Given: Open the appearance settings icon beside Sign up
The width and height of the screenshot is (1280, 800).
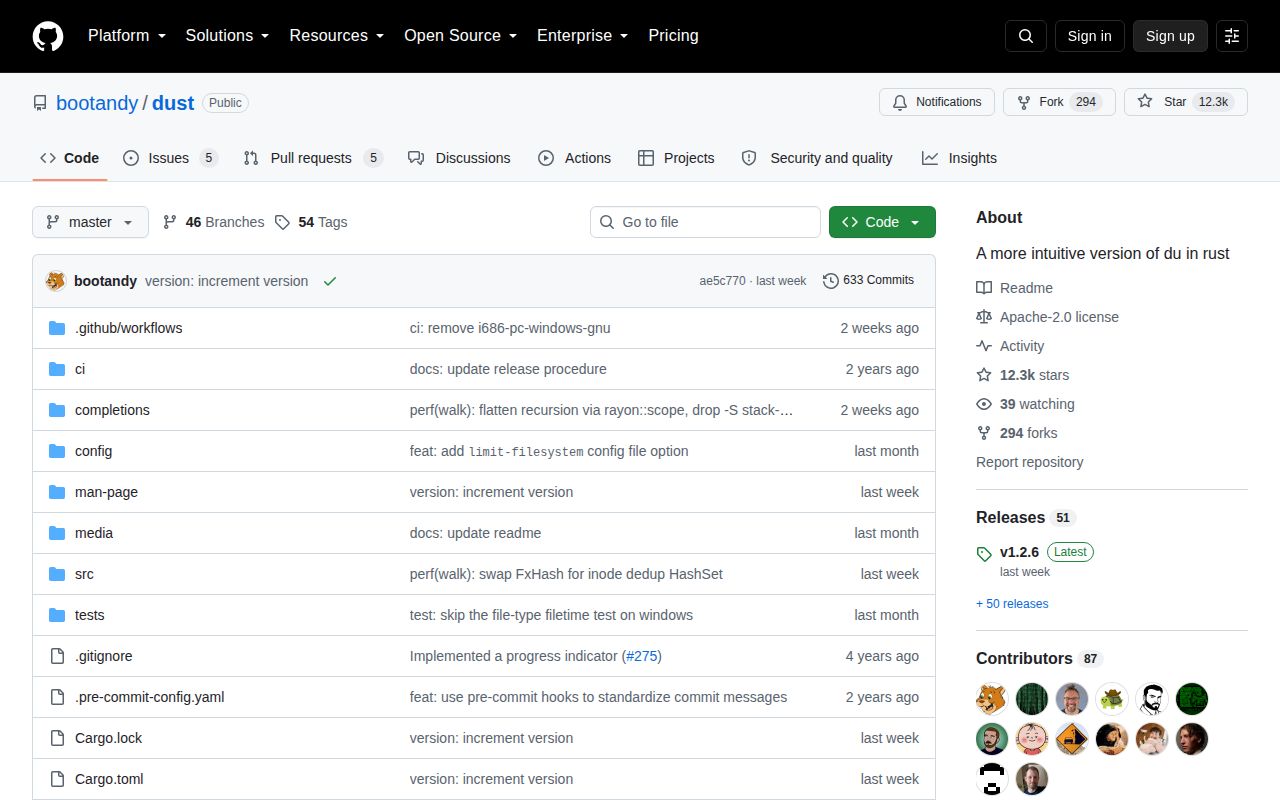Looking at the screenshot, I should (x=1232, y=36).
